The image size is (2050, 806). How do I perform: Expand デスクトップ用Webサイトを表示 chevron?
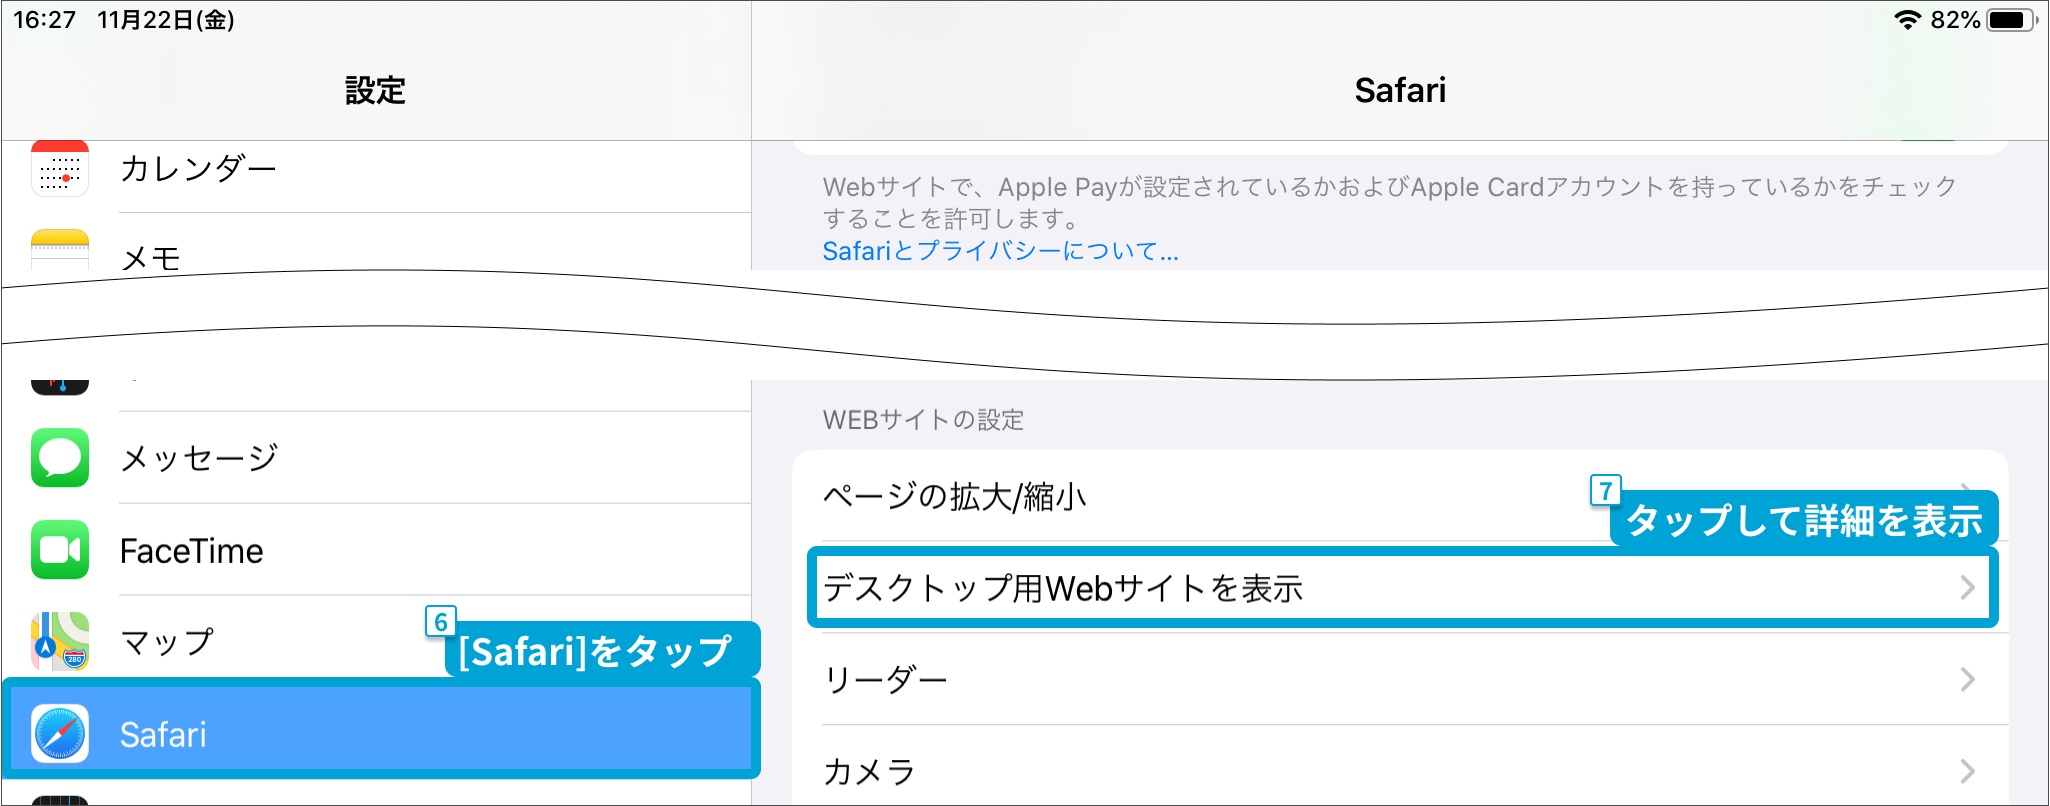point(1967,588)
